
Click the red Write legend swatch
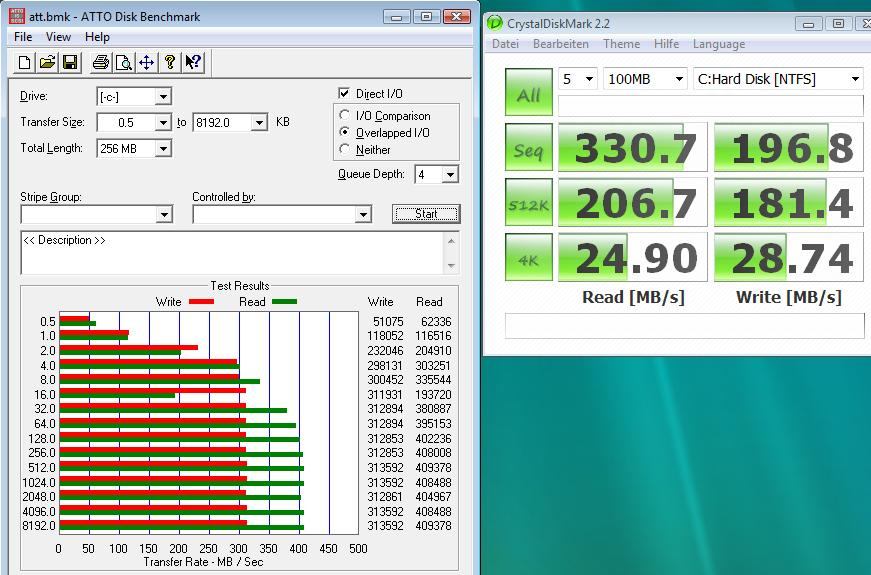pyautogui.click(x=201, y=302)
